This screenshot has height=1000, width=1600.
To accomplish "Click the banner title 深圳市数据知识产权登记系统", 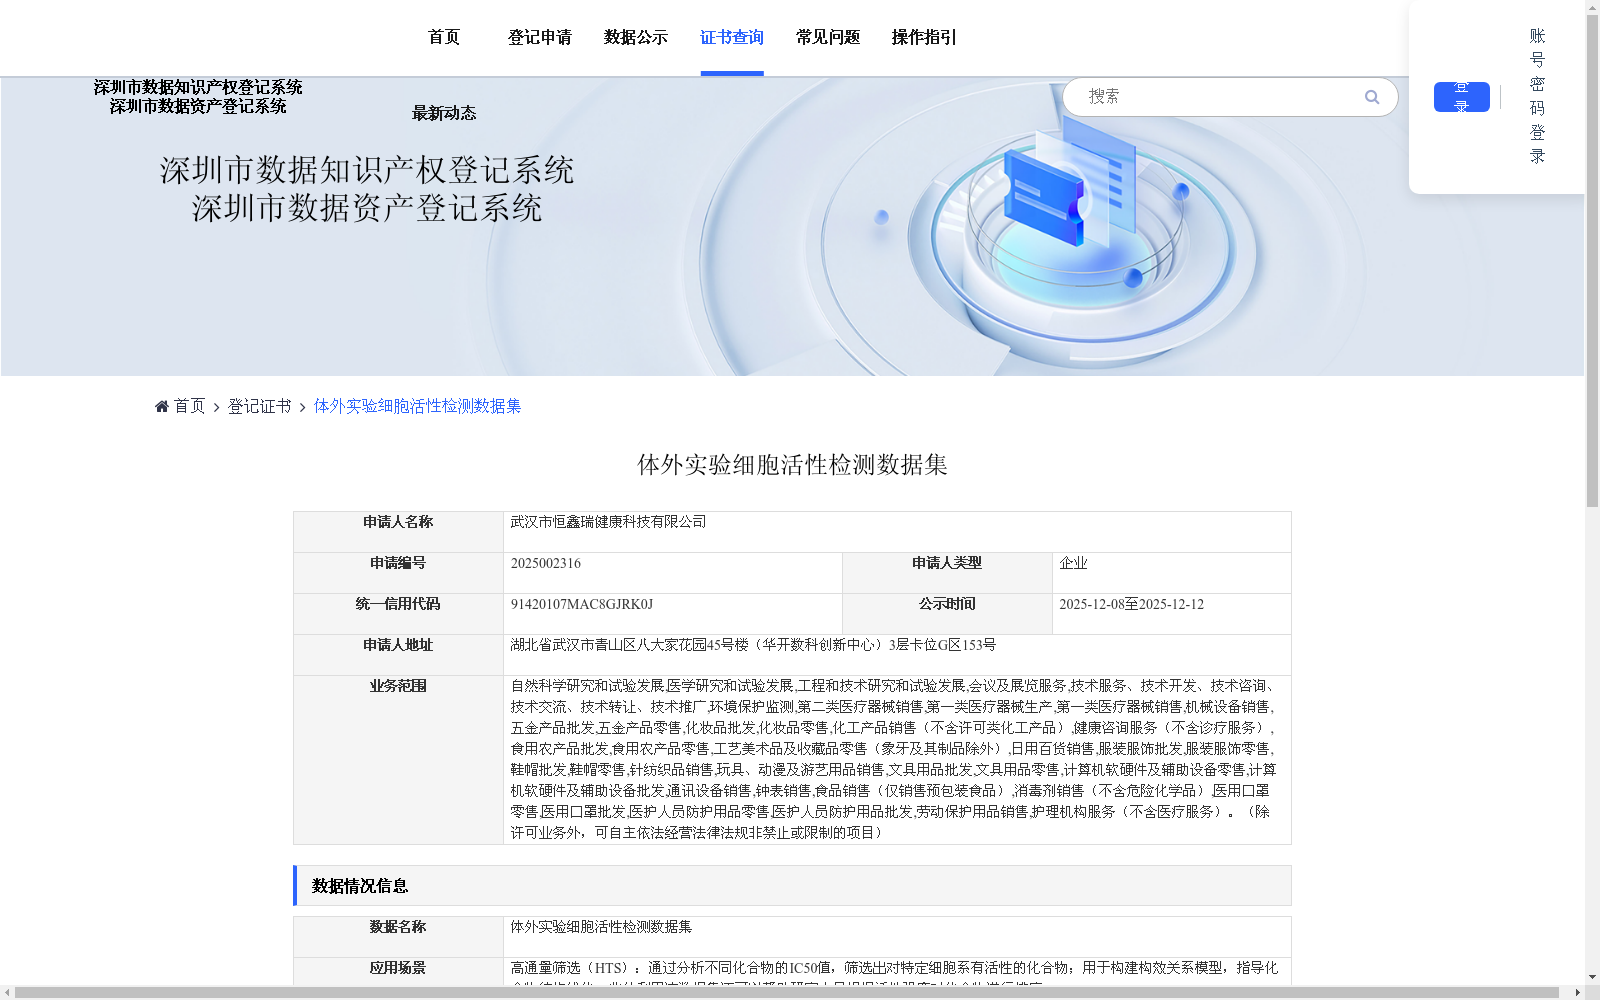I will click(367, 170).
